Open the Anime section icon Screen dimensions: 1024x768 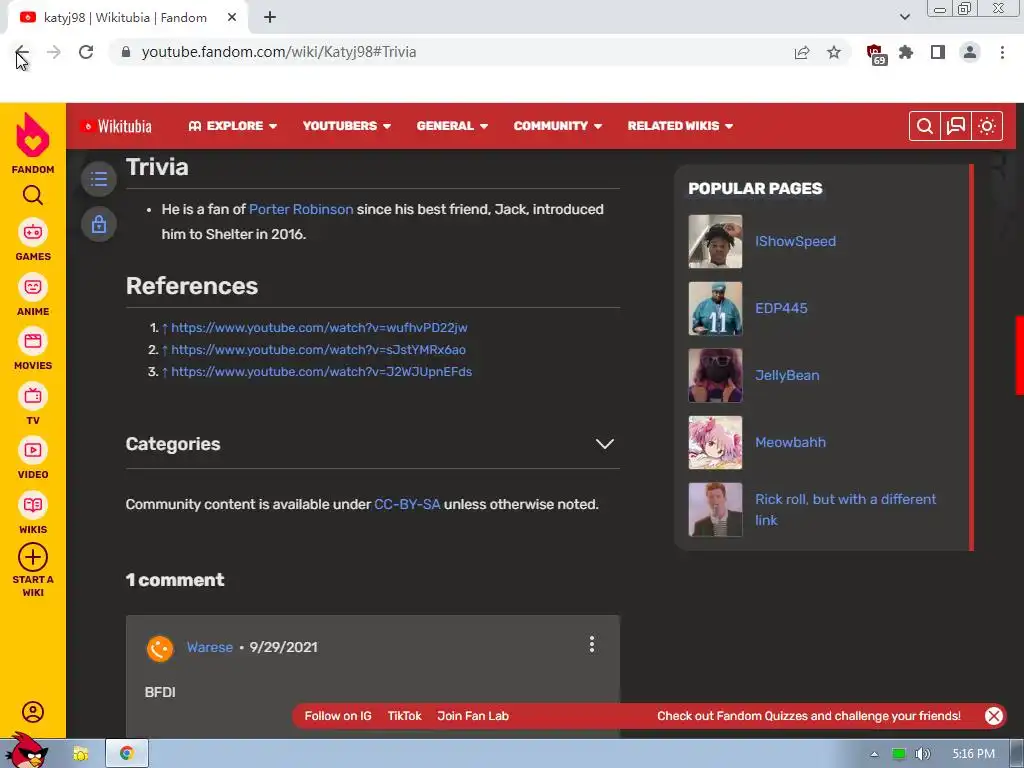33,287
